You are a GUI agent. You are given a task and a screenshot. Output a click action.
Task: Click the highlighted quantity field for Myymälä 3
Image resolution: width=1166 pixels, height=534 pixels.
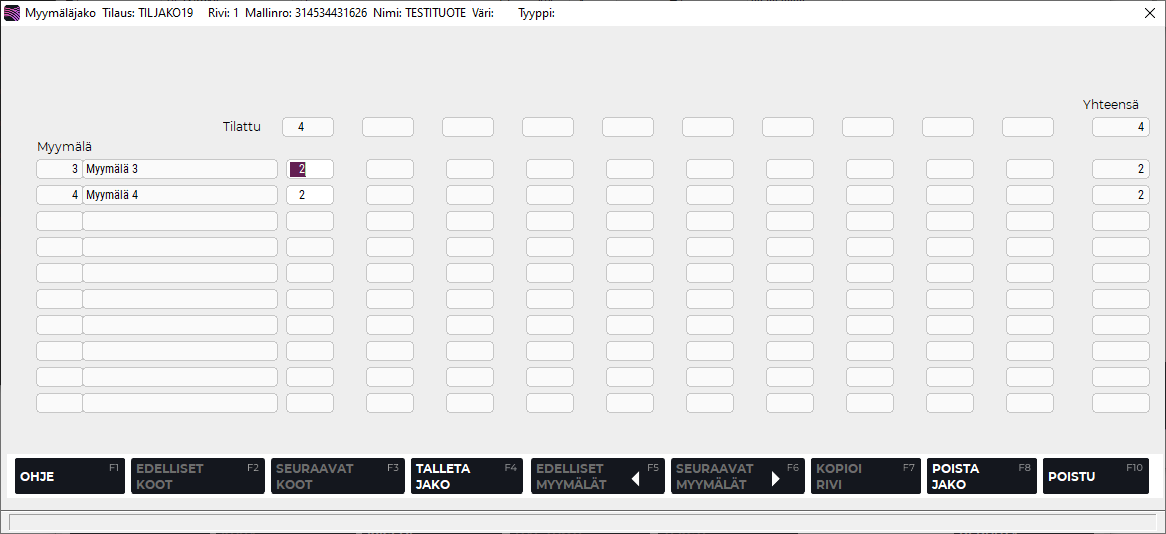[x=309, y=169]
